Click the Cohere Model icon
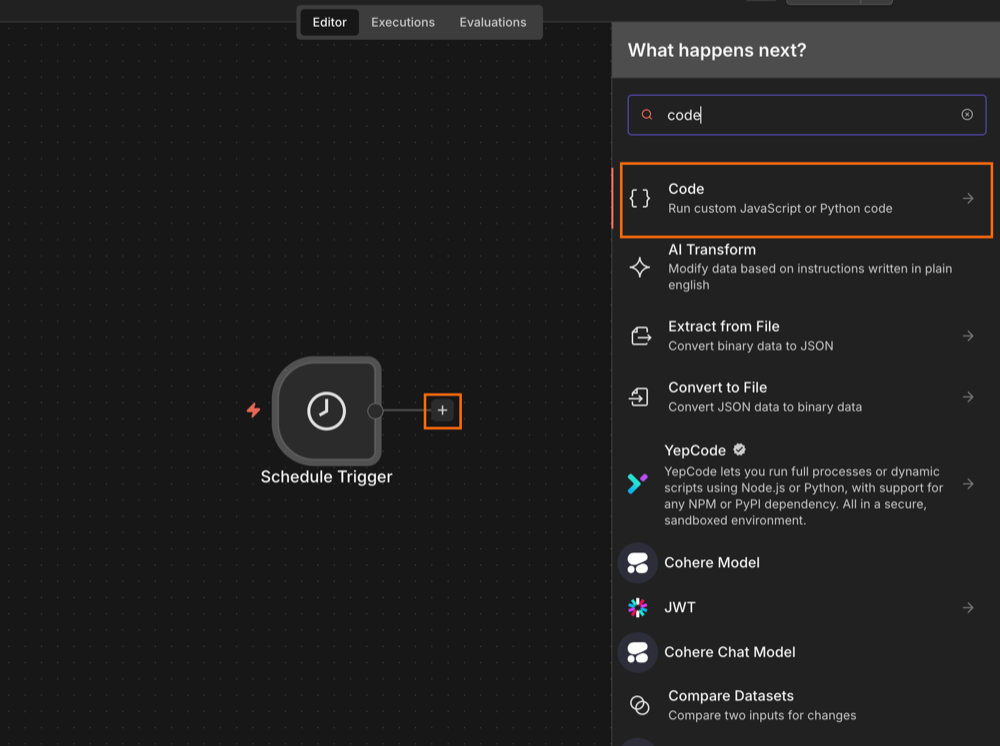Viewport: 1000px width, 746px height. (x=638, y=562)
